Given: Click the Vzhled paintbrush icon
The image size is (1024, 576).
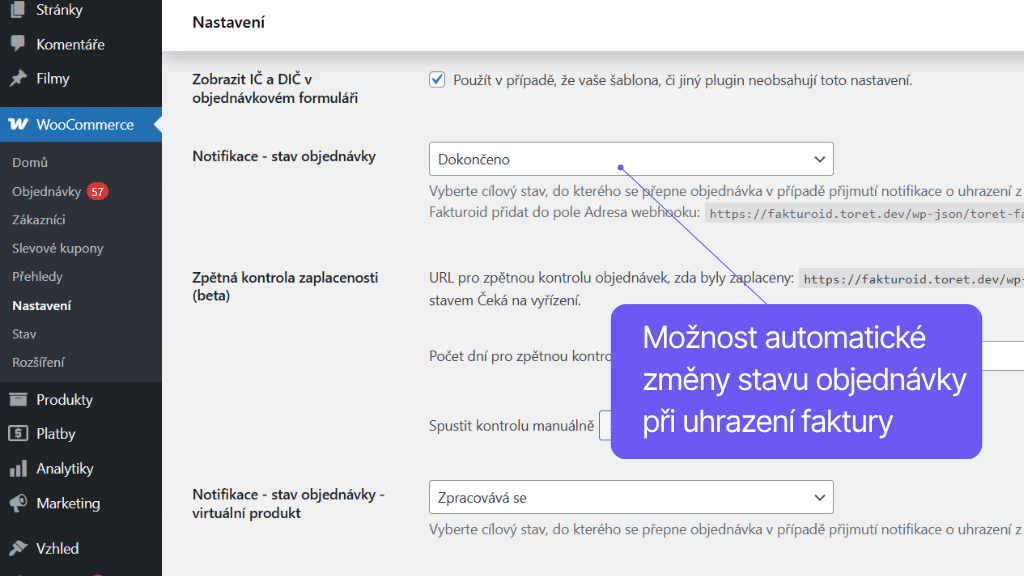Looking at the screenshot, I should pos(18,548).
